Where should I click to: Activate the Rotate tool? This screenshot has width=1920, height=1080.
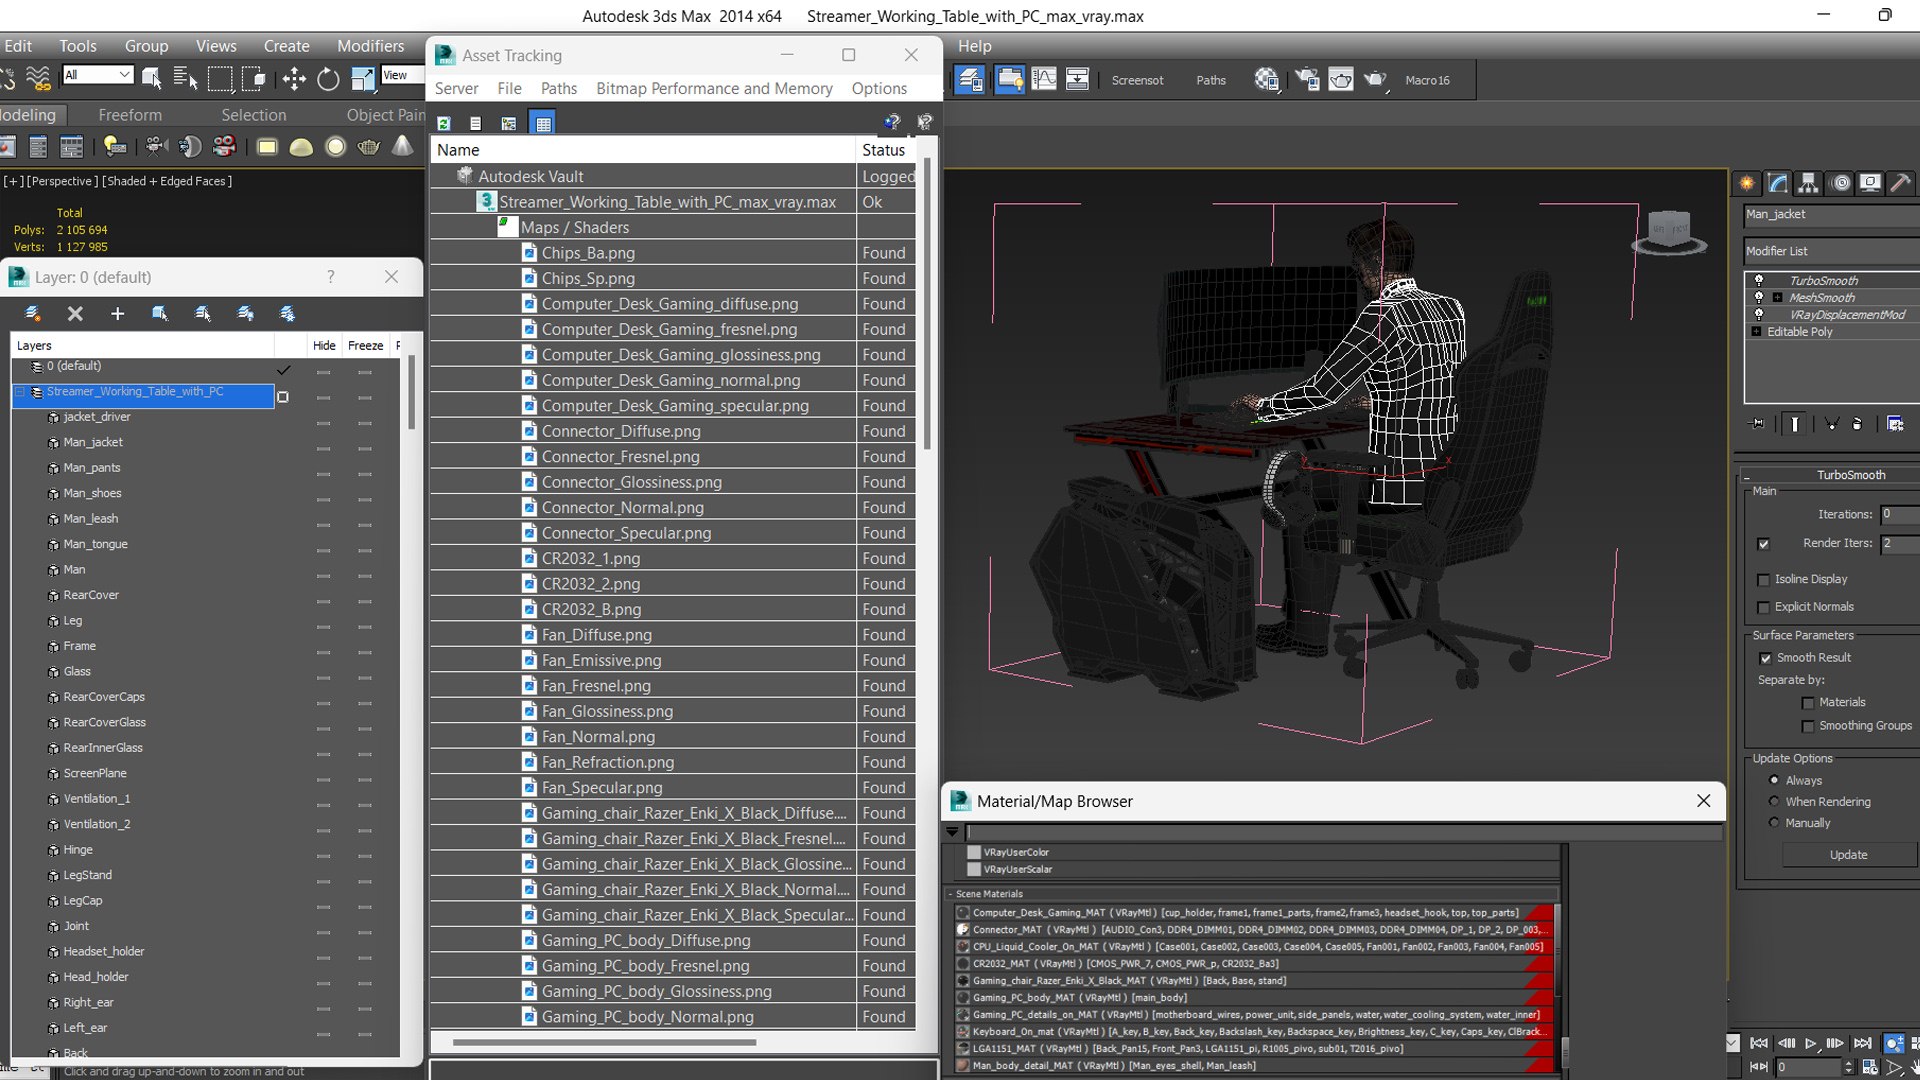pos(328,79)
